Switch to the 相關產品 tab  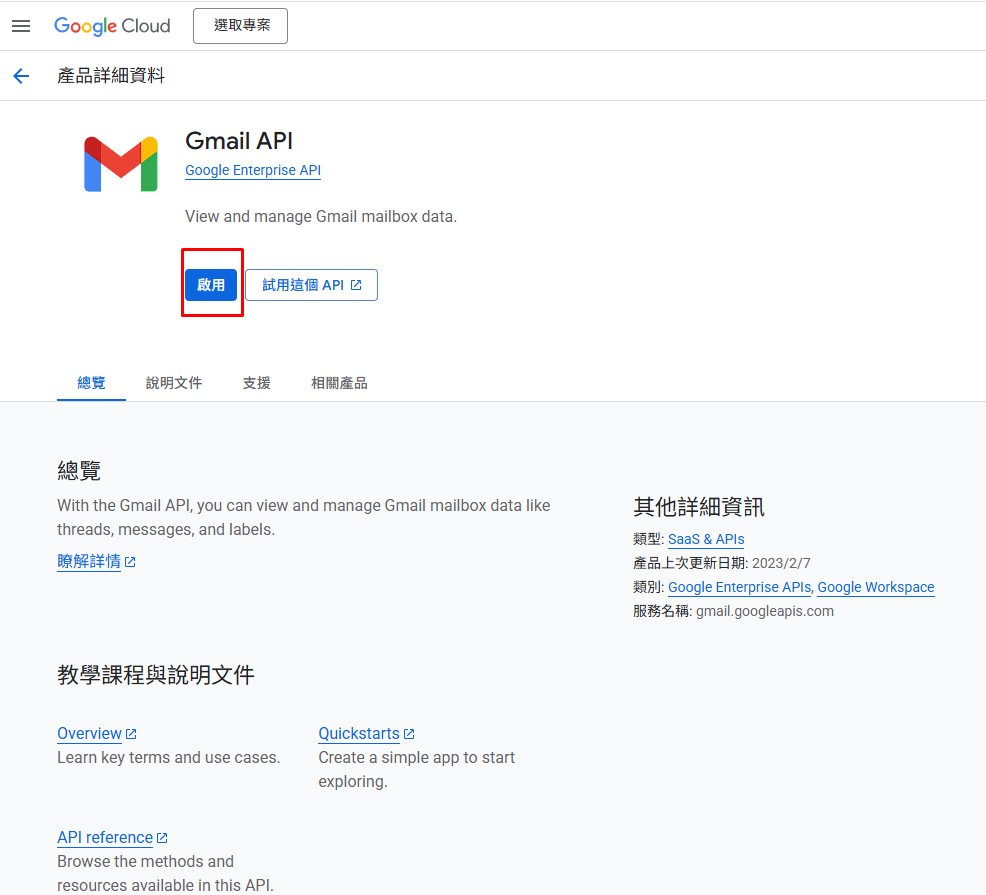(339, 382)
